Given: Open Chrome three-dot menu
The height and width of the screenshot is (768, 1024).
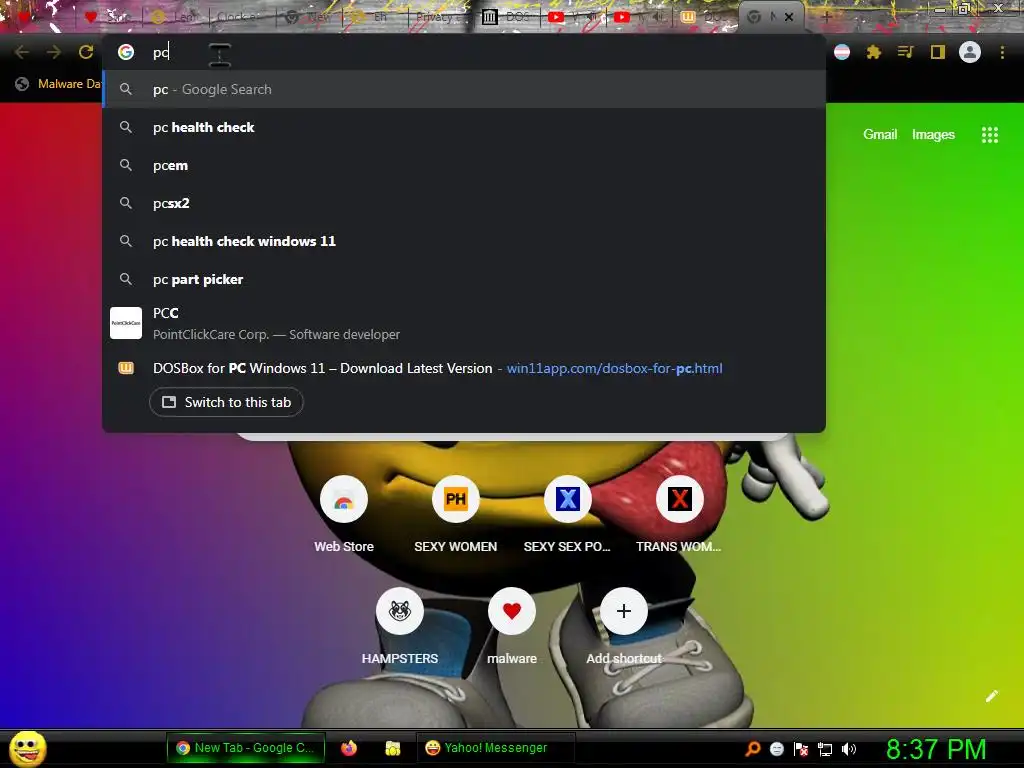Looking at the screenshot, I should [x=1002, y=52].
